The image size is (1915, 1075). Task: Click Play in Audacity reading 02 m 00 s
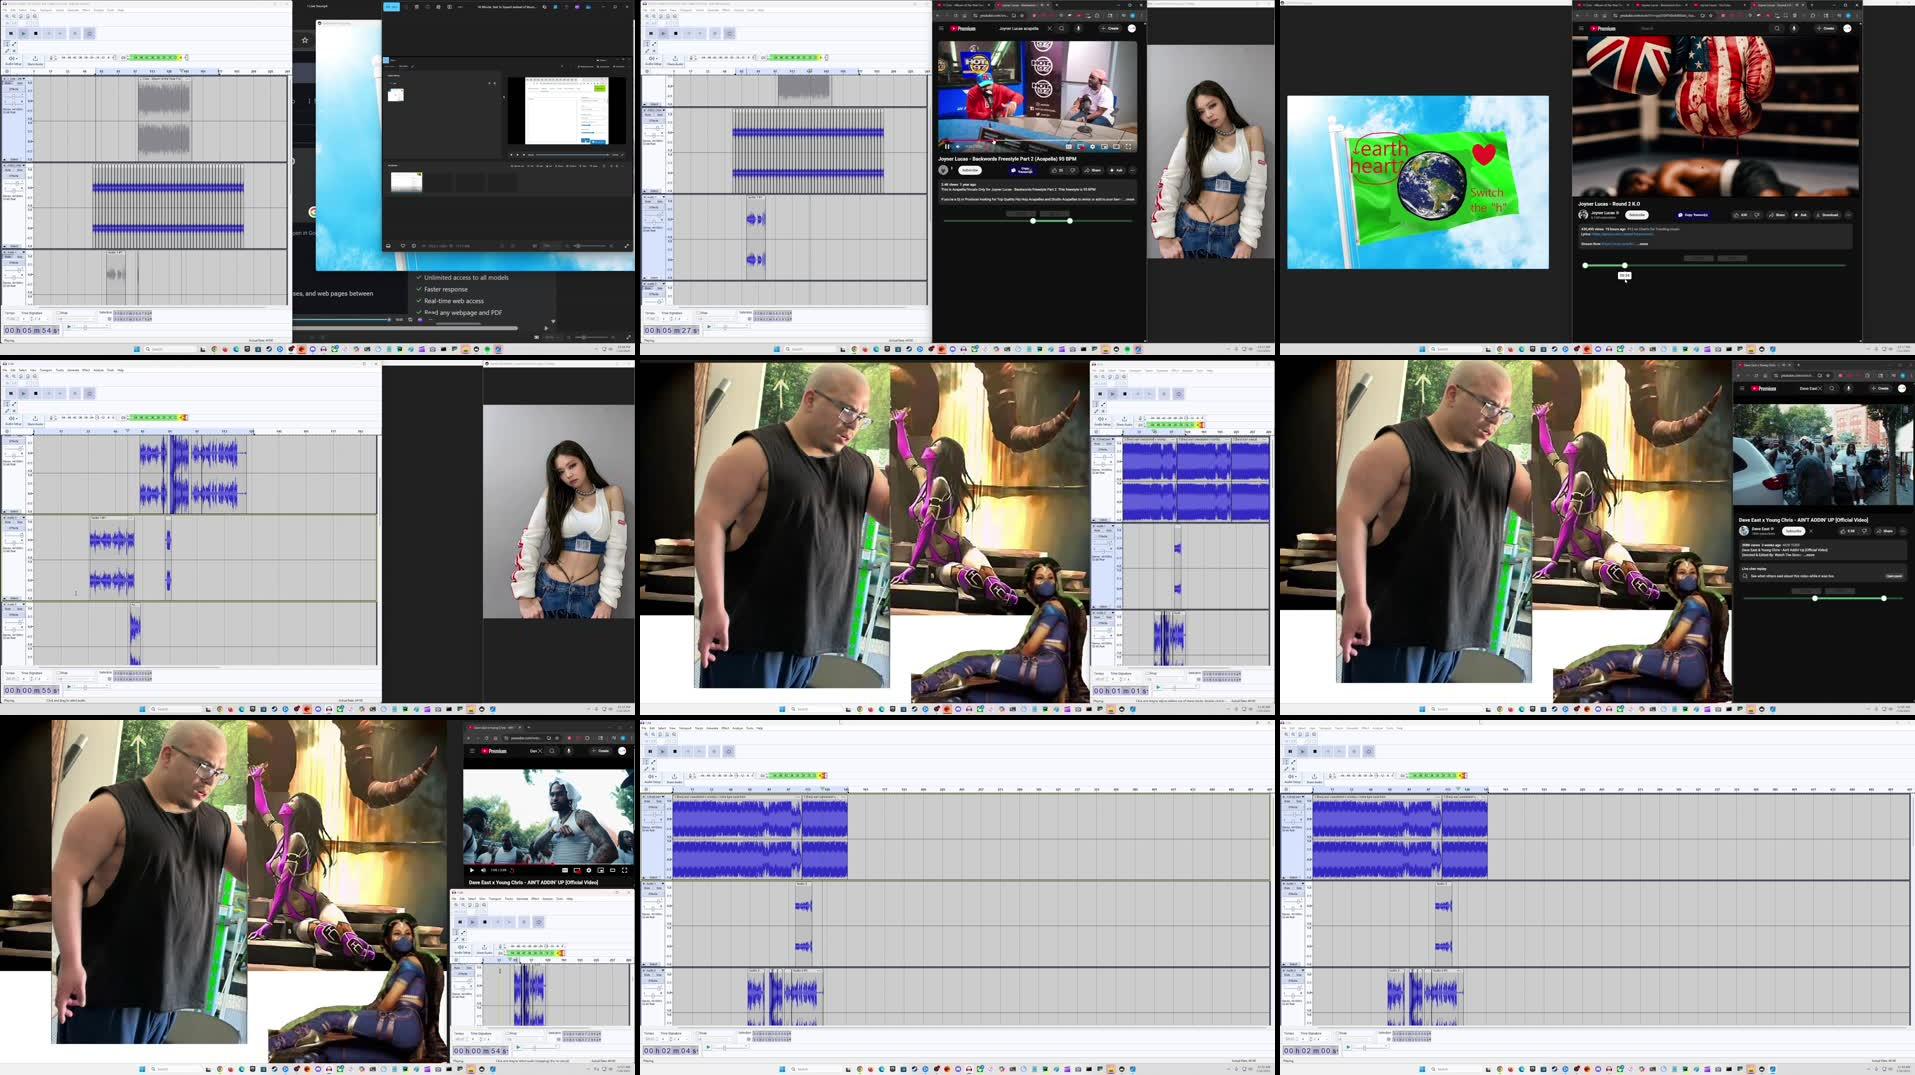coord(1303,751)
